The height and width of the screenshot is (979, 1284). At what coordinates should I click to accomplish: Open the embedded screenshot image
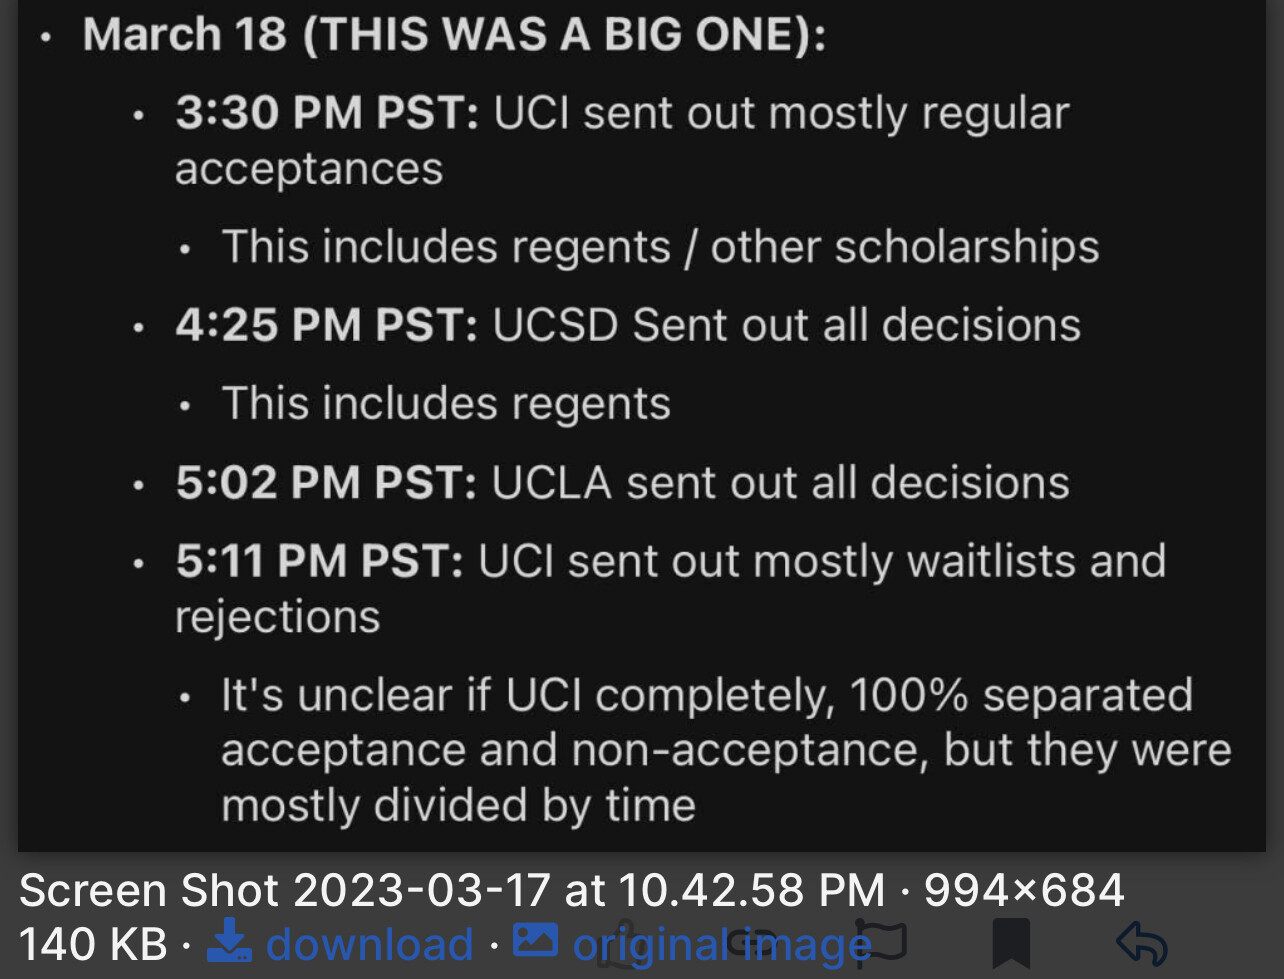pyautogui.click(x=642, y=425)
